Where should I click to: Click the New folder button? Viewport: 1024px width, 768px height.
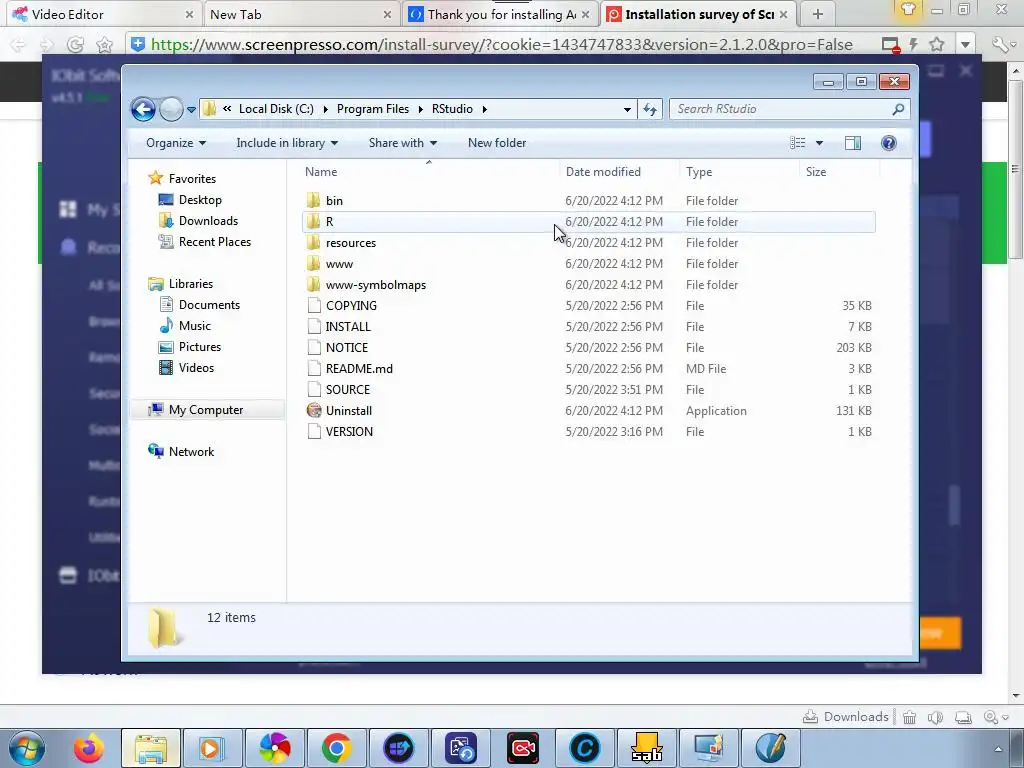tap(497, 143)
